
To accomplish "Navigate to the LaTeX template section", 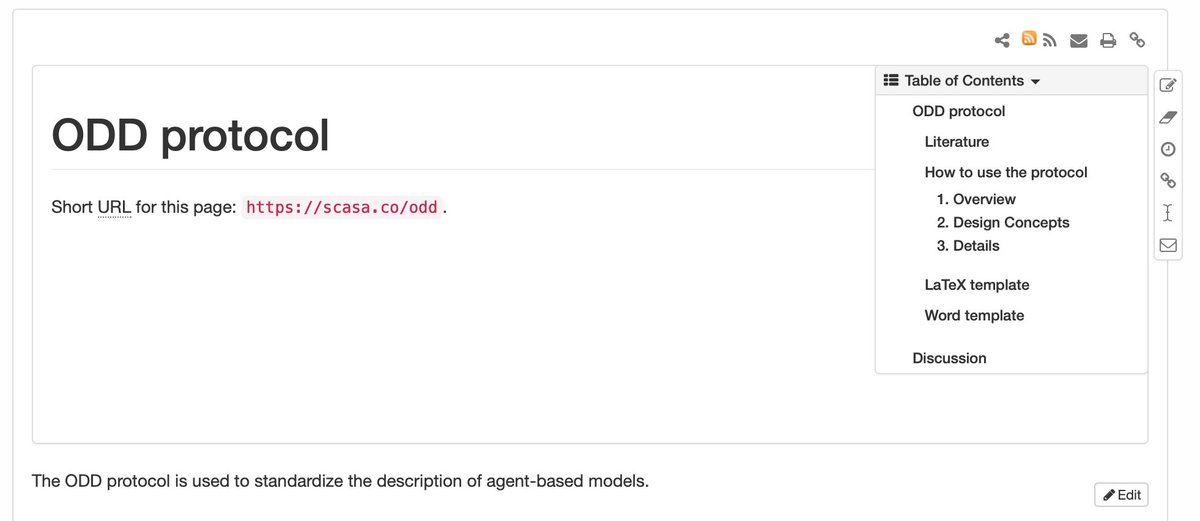I will click(977, 285).
